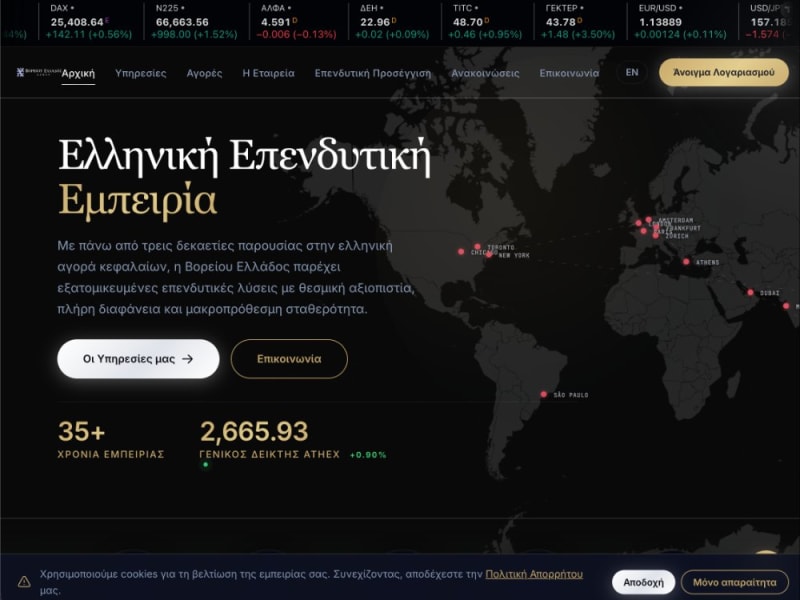The width and height of the screenshot is (800, 600).
Task: Click the Ελληνική Επενδυτική heading
Action: (244, 156)
